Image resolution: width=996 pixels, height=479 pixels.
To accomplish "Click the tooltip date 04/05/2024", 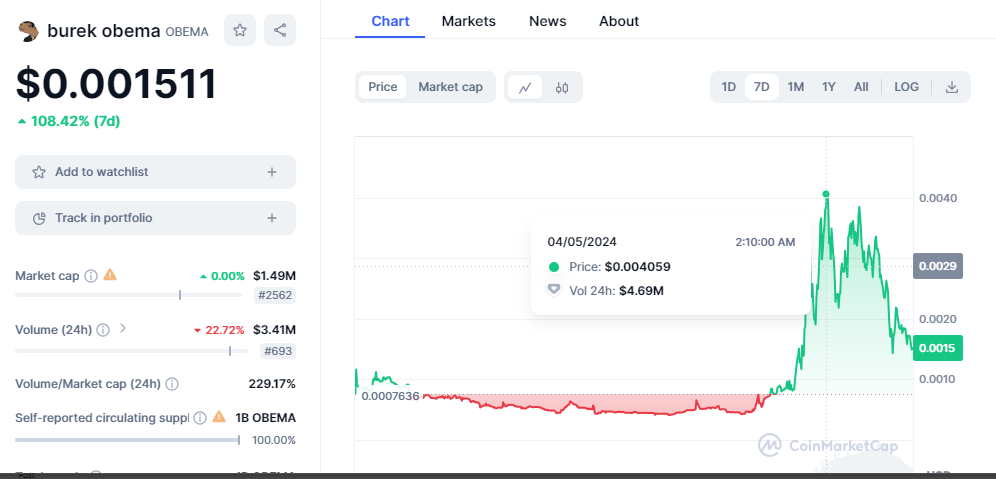I will (x=582, y=242).
